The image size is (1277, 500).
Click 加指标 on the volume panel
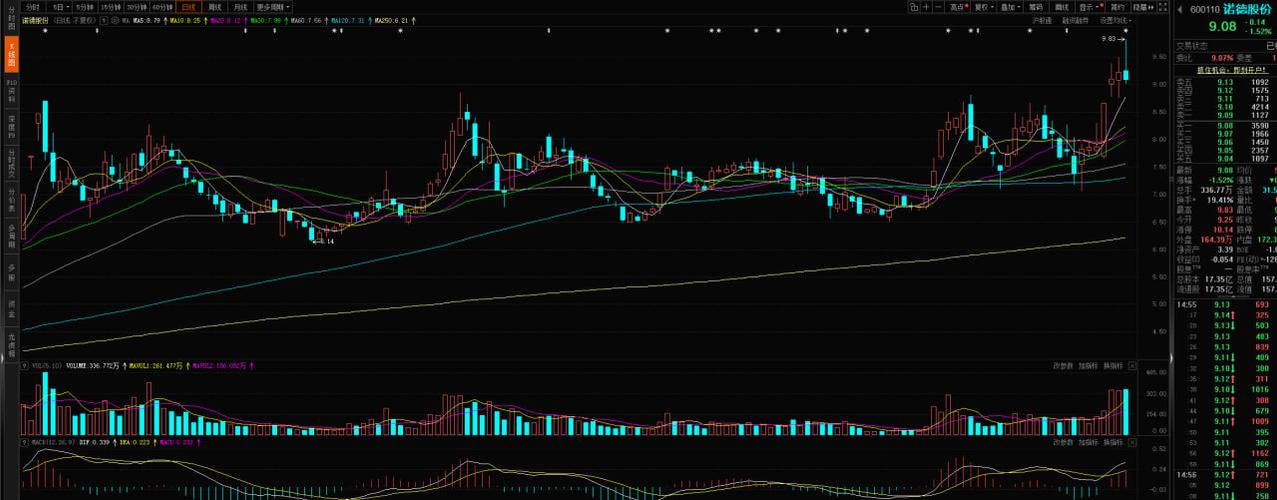1087,365
